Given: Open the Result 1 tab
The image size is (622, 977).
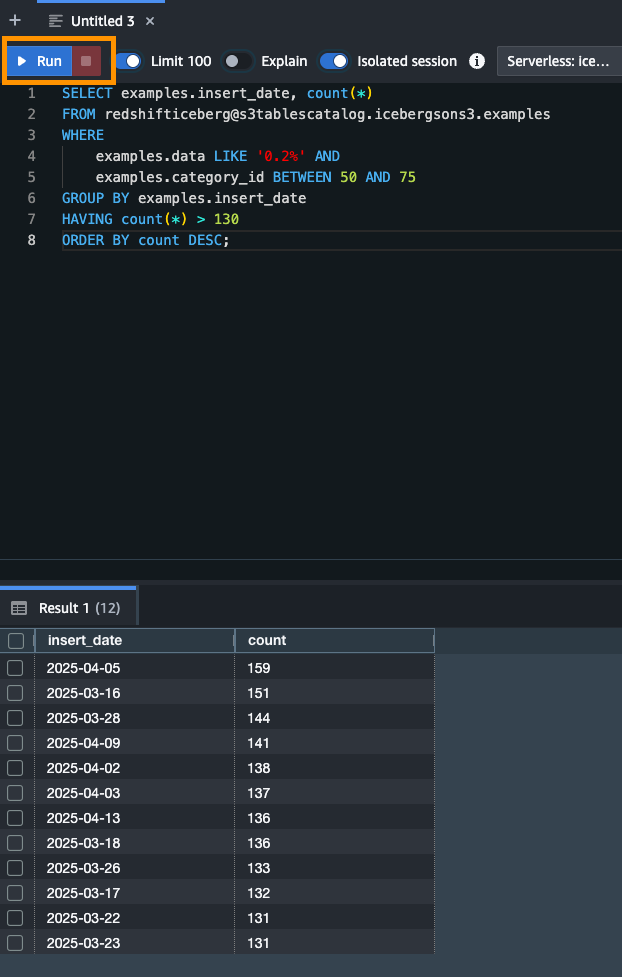Looking at the screenshot, I should [69, 608].
